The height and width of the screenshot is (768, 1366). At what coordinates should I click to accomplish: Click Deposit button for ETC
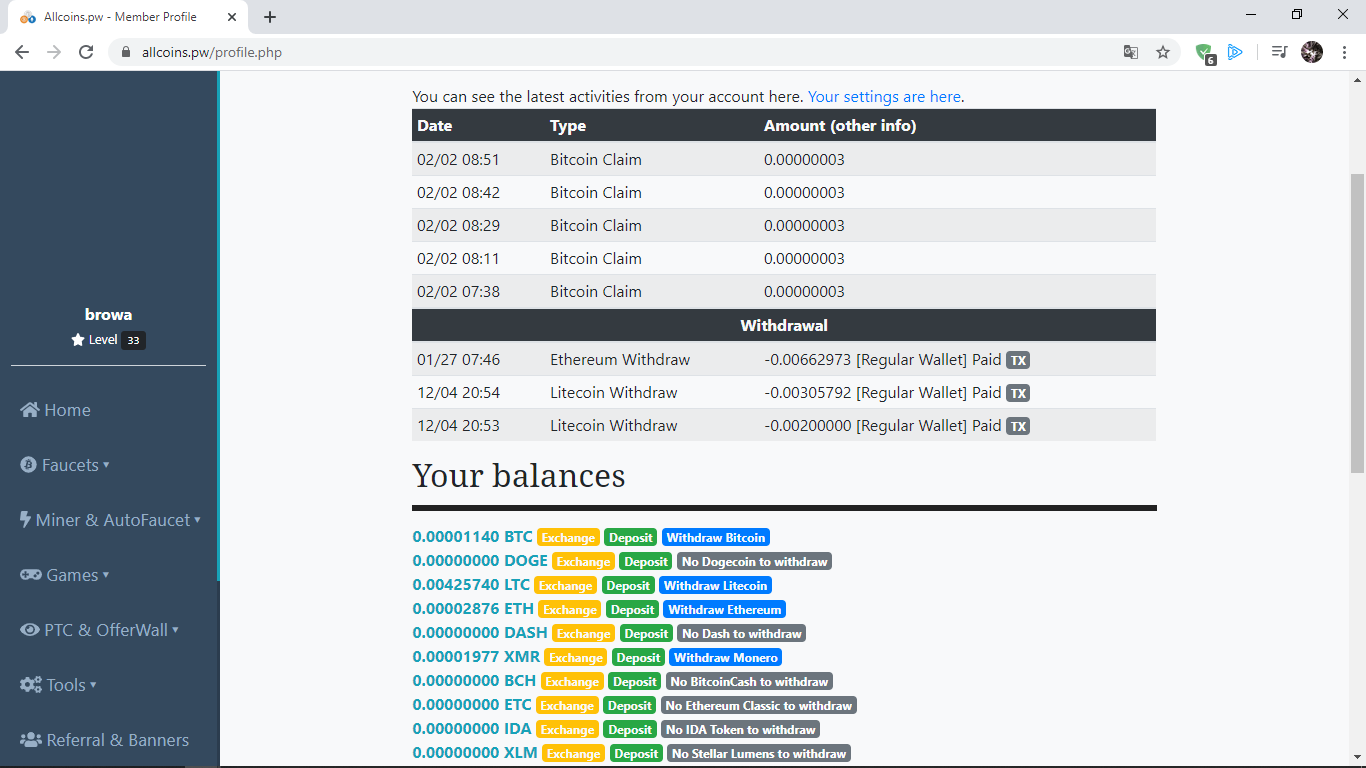point(631,706)
